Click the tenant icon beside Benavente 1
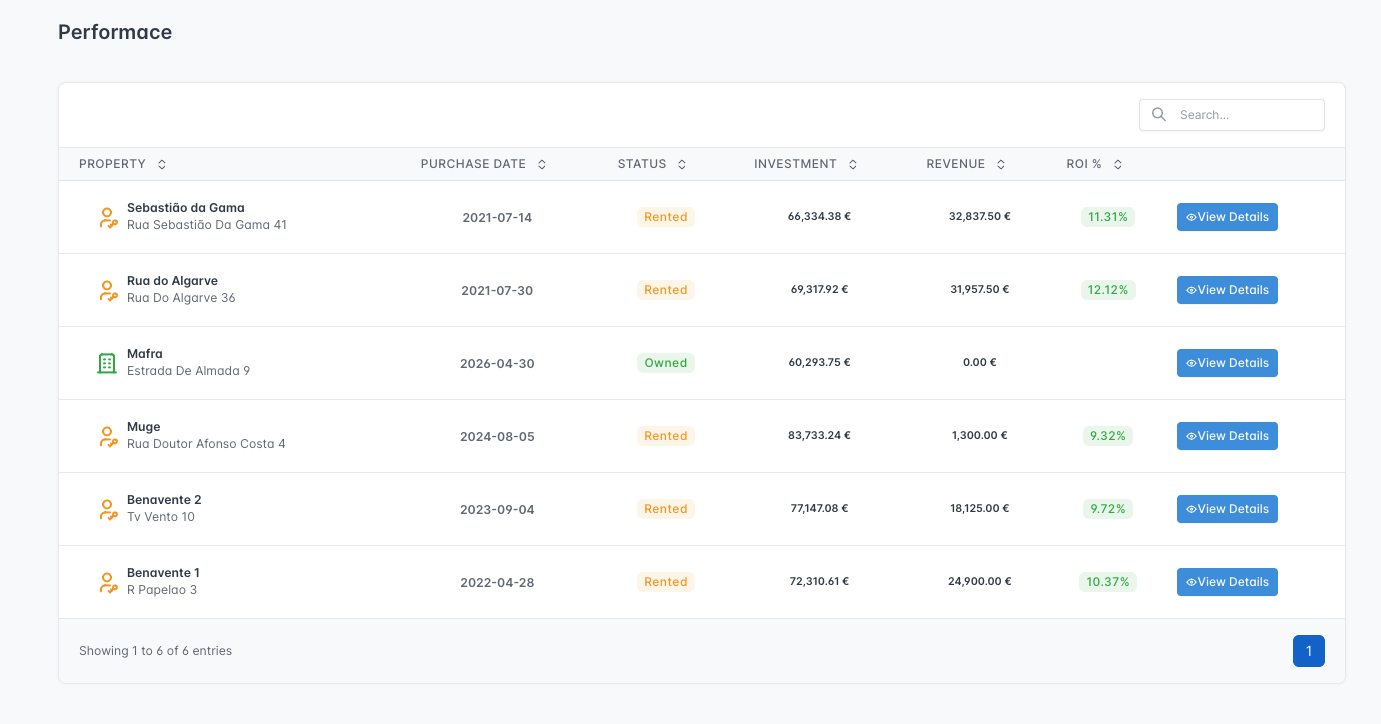 pyautogui.click(x=108, y=582)
